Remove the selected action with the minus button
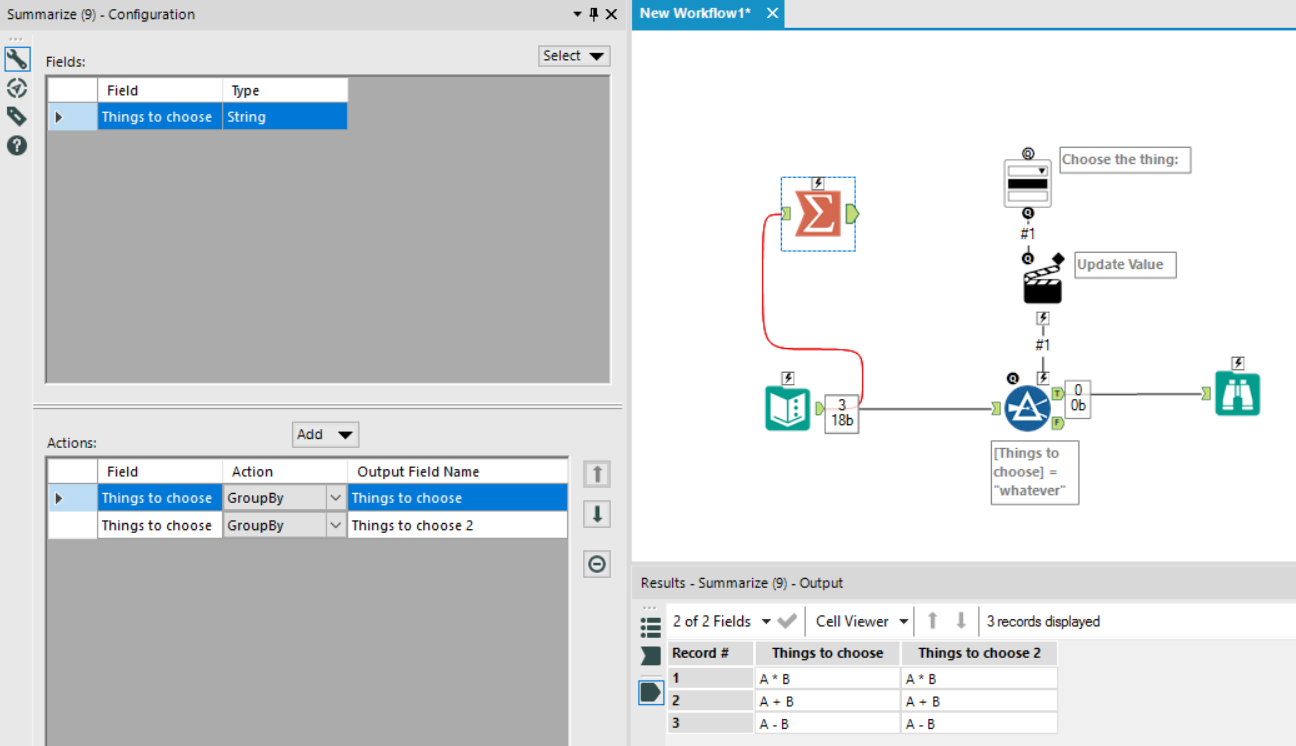Screen dimensions: 1296x746 click(x=597, y=564)
